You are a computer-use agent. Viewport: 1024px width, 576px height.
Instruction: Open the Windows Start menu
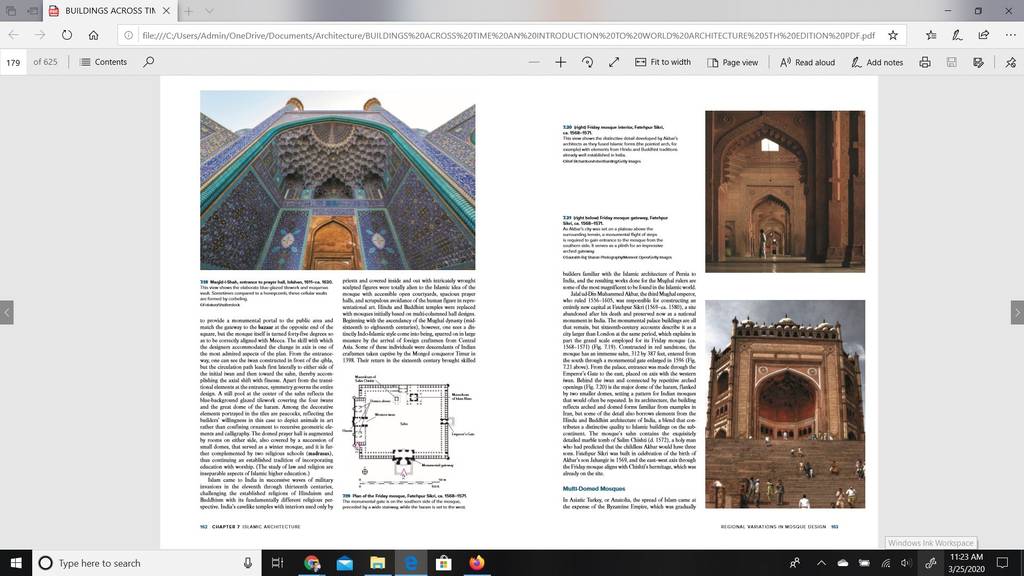16,563
